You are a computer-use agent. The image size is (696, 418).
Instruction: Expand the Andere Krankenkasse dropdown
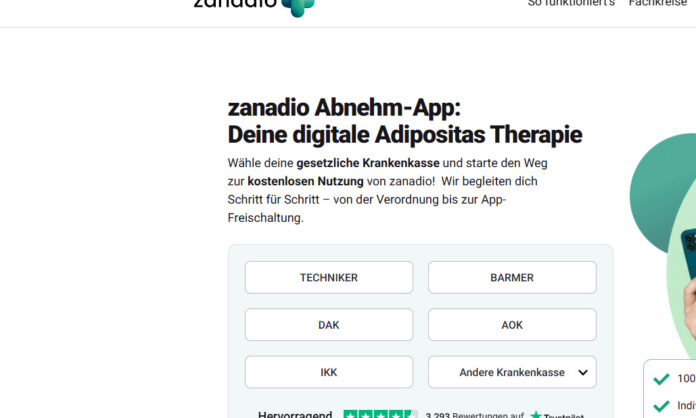(512, 372)
